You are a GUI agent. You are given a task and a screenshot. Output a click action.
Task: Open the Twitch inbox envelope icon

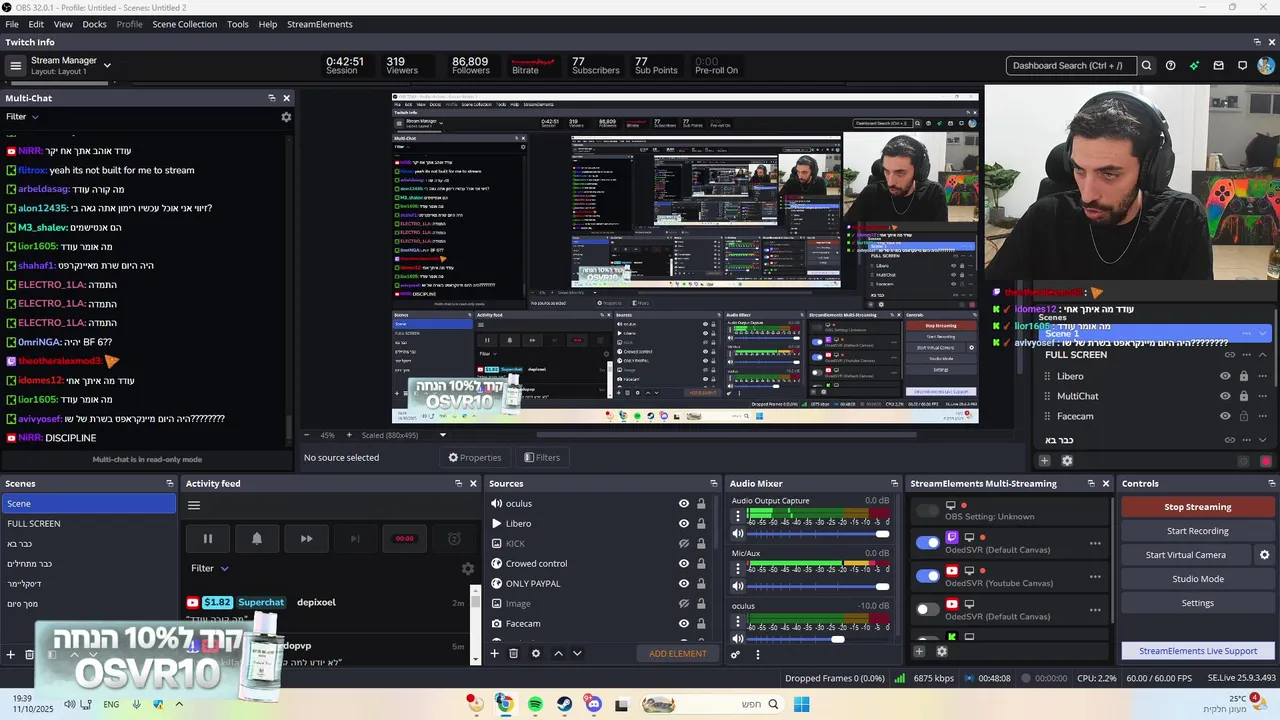1218,66
